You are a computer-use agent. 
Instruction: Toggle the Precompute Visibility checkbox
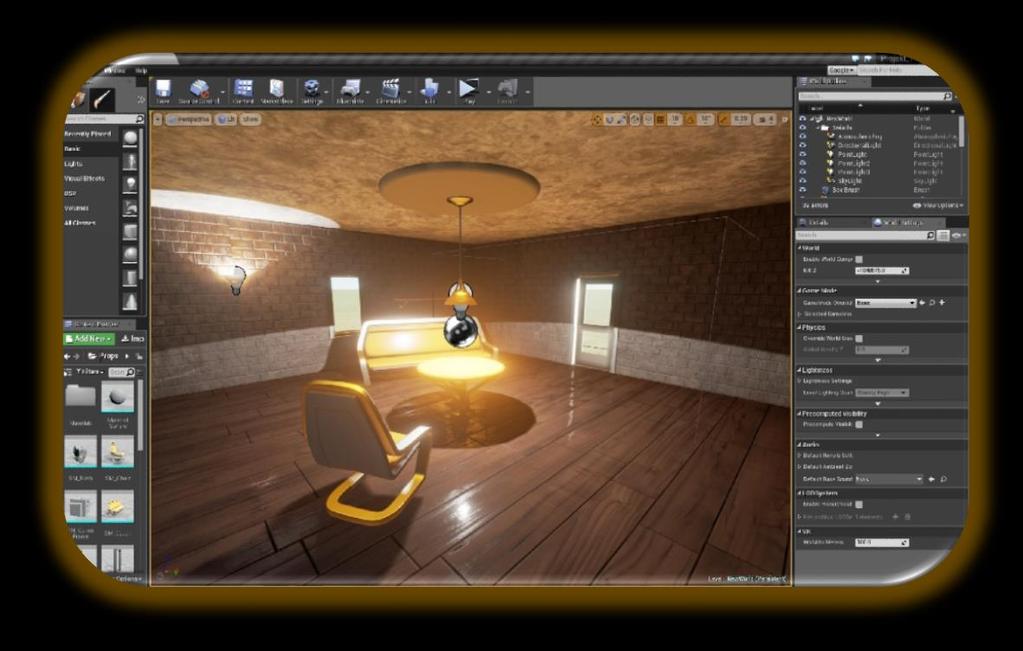(859, 425)
